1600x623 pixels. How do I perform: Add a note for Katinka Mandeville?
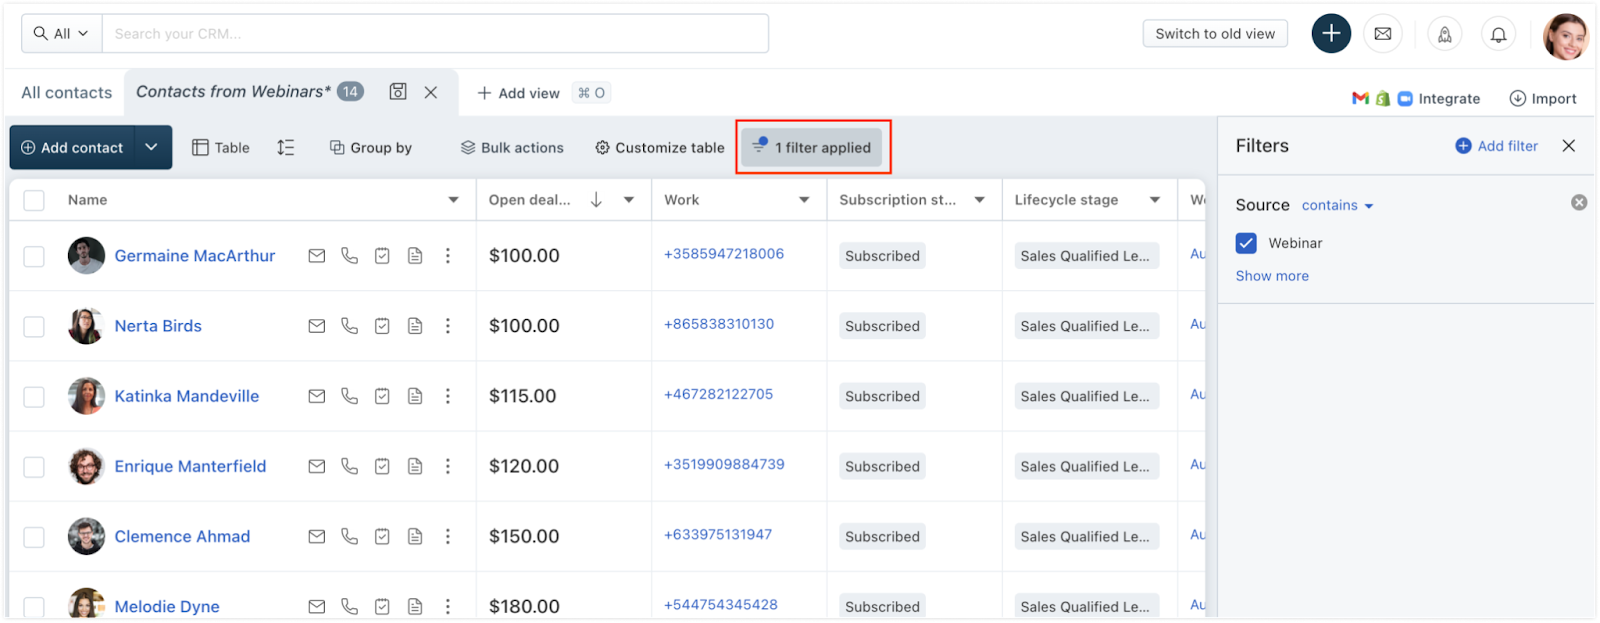[415, 396]
